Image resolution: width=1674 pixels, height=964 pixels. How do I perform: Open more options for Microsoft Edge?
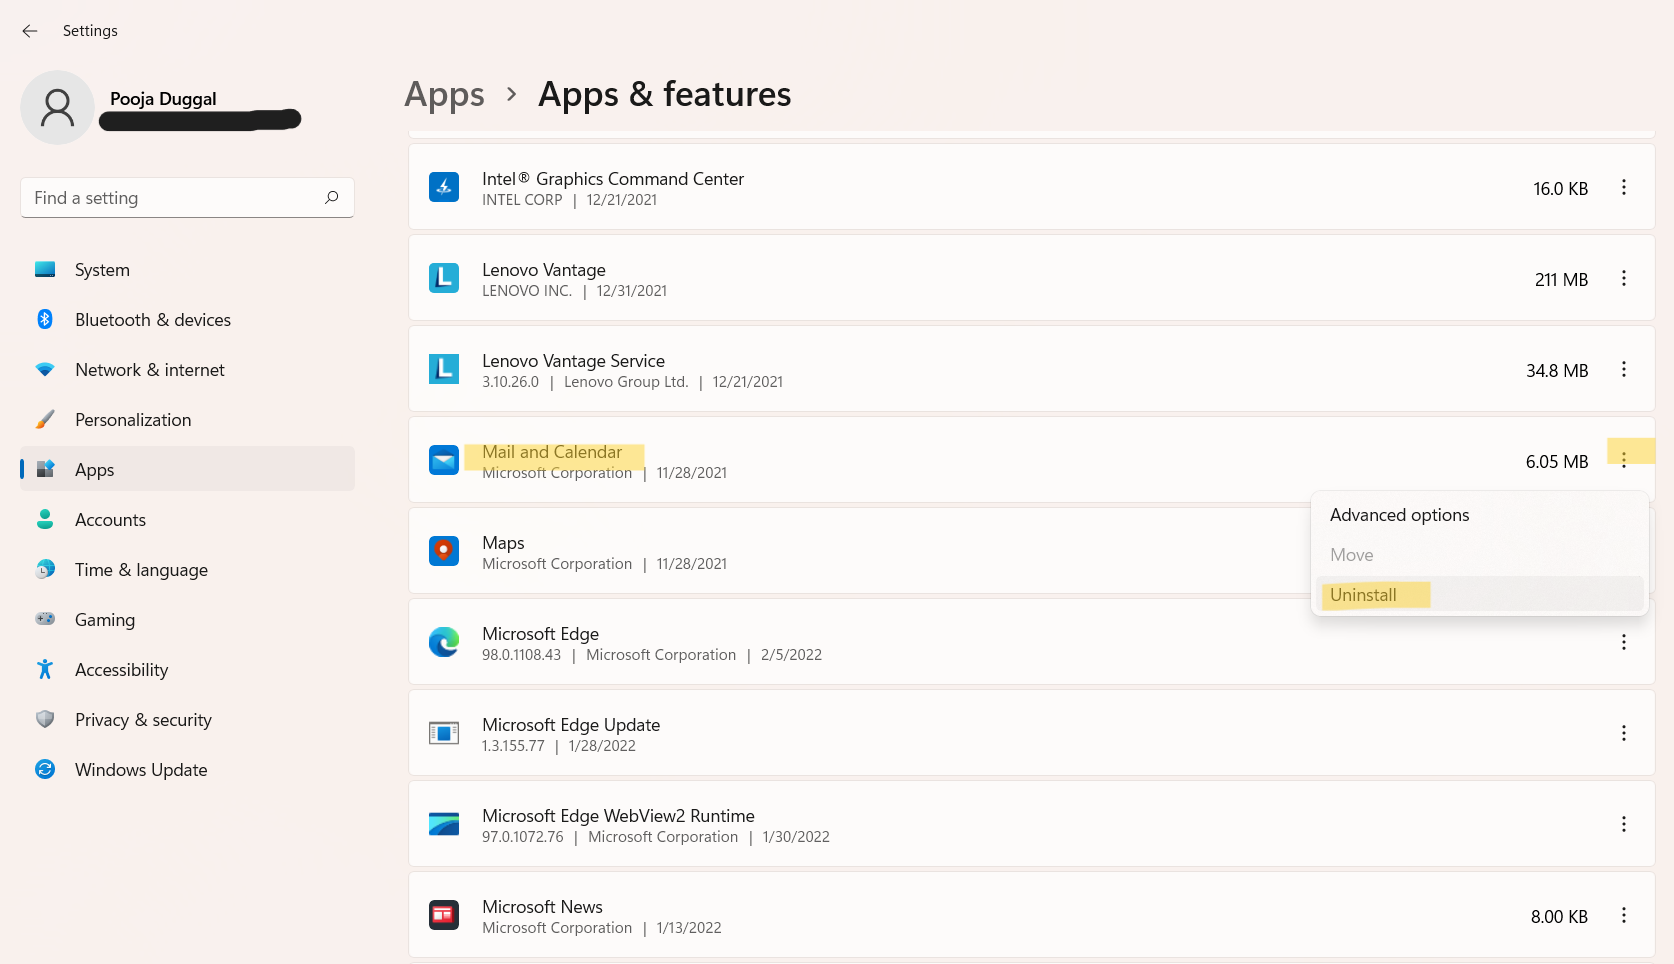1624,642
